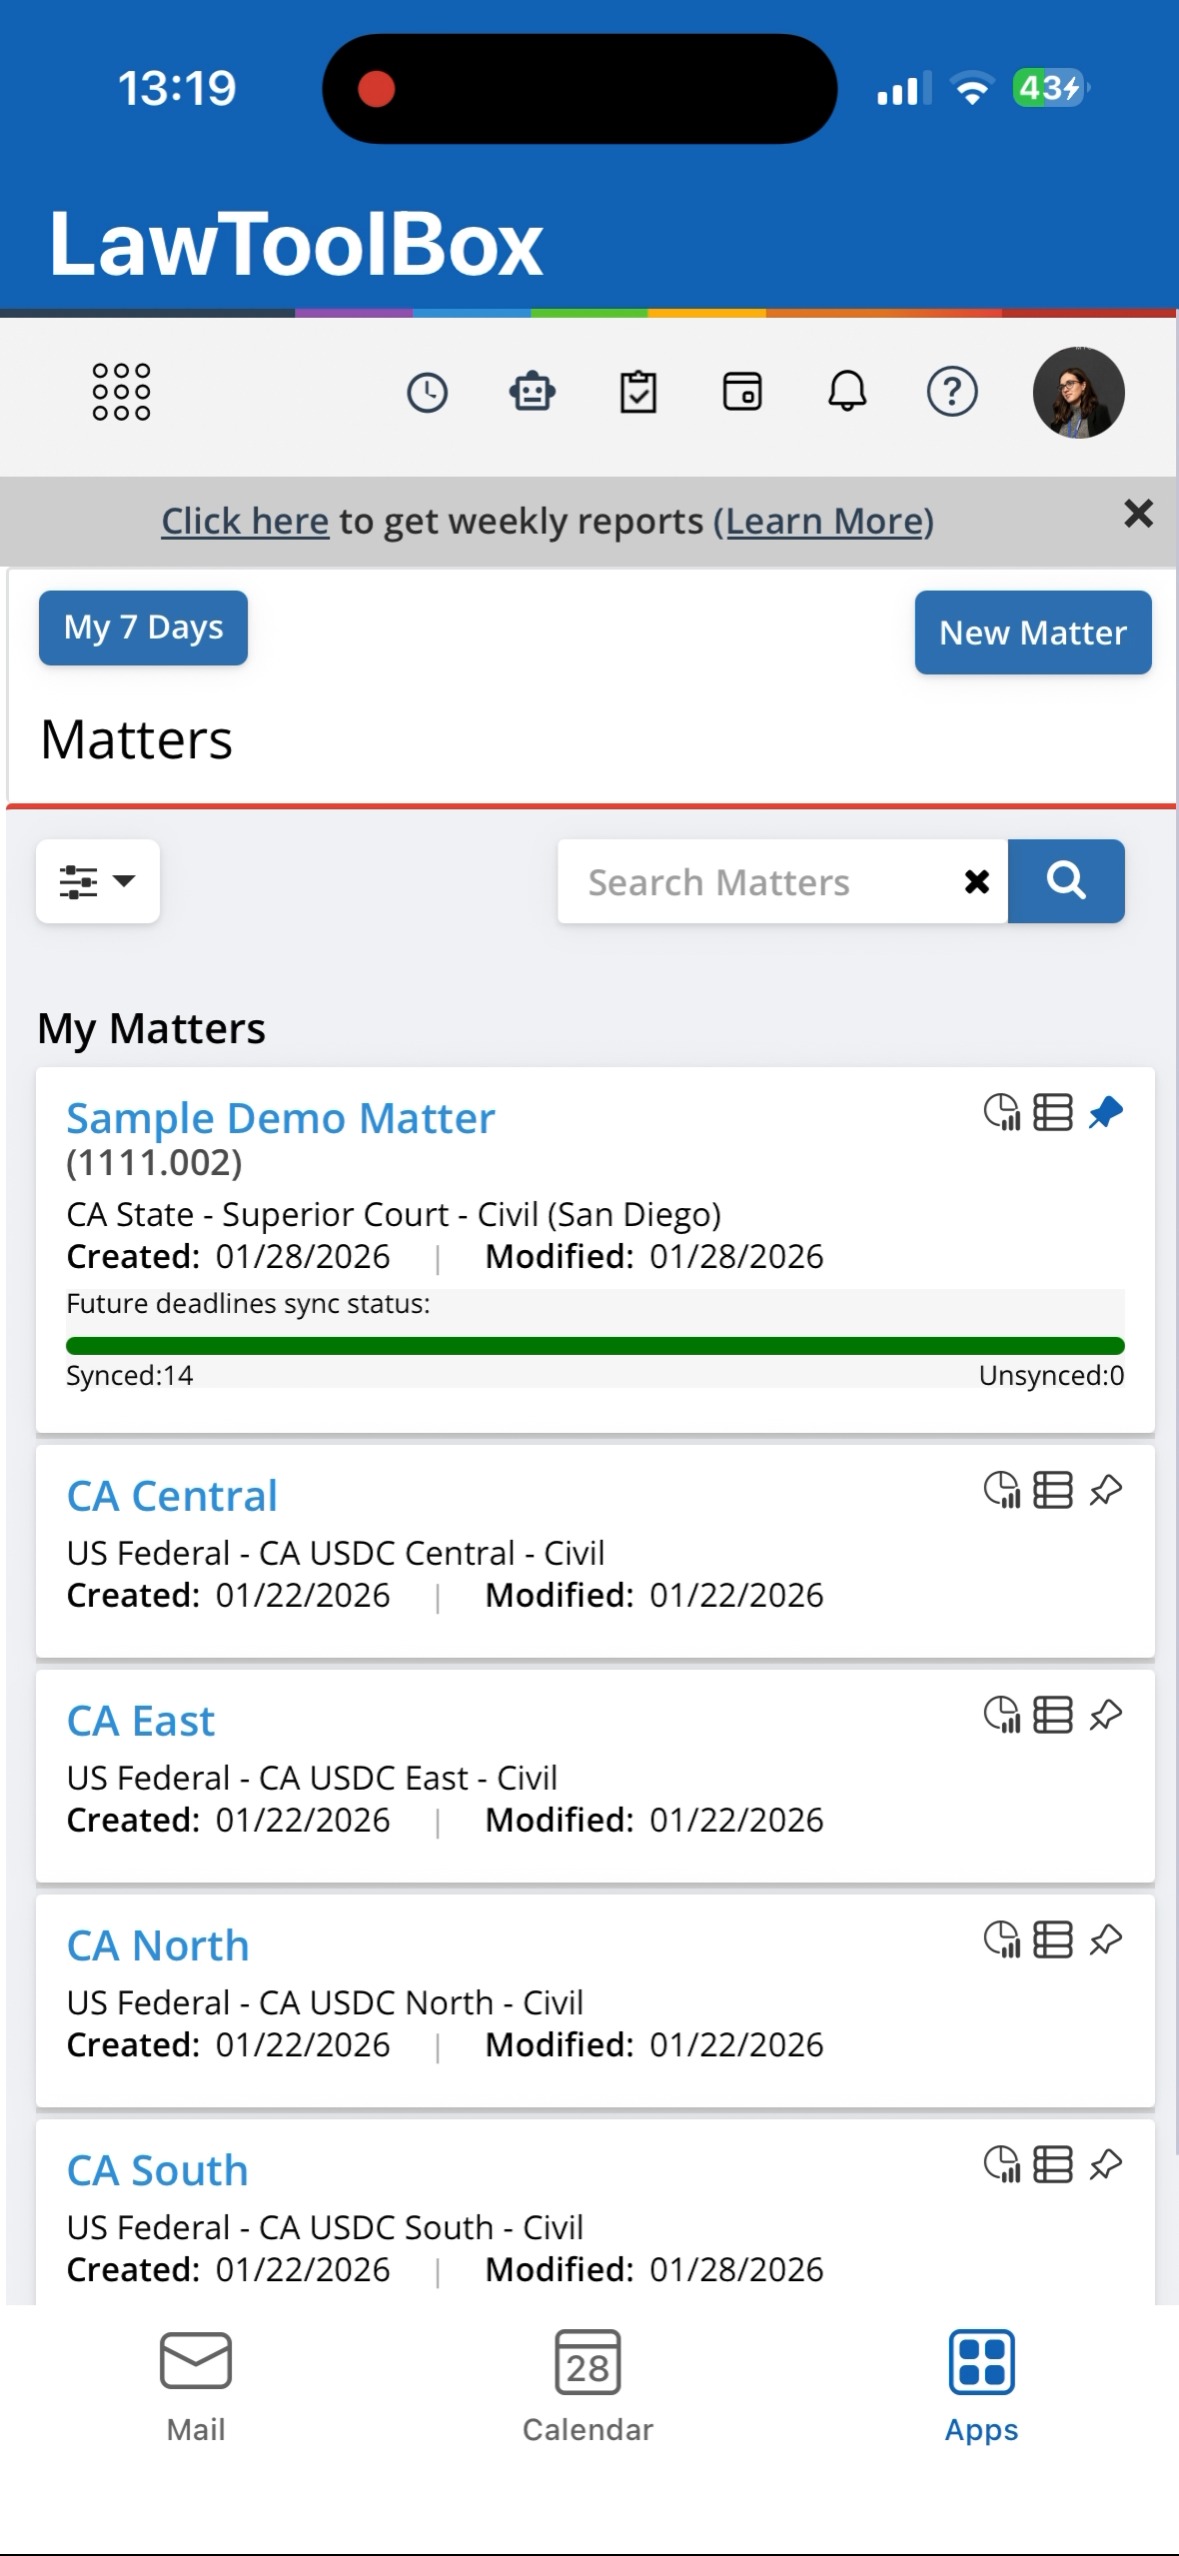This screenshot has width=1179, height=2556.
Task: Open table view icon for CA South
Action: pos(1053,2165)
